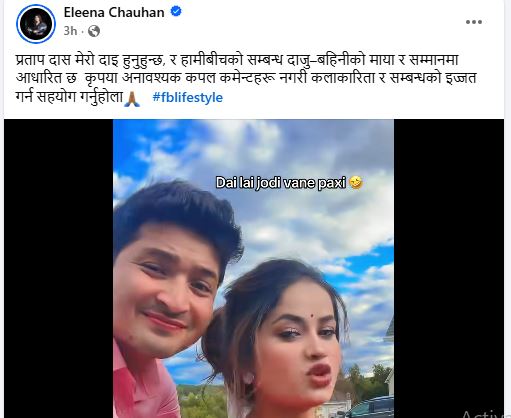The width and height of the screenshot is (511, 418).
Task: Click the 'Dai lai jodi vane paxi' caption
Action: pyautogui.click(x=280, y=183)
